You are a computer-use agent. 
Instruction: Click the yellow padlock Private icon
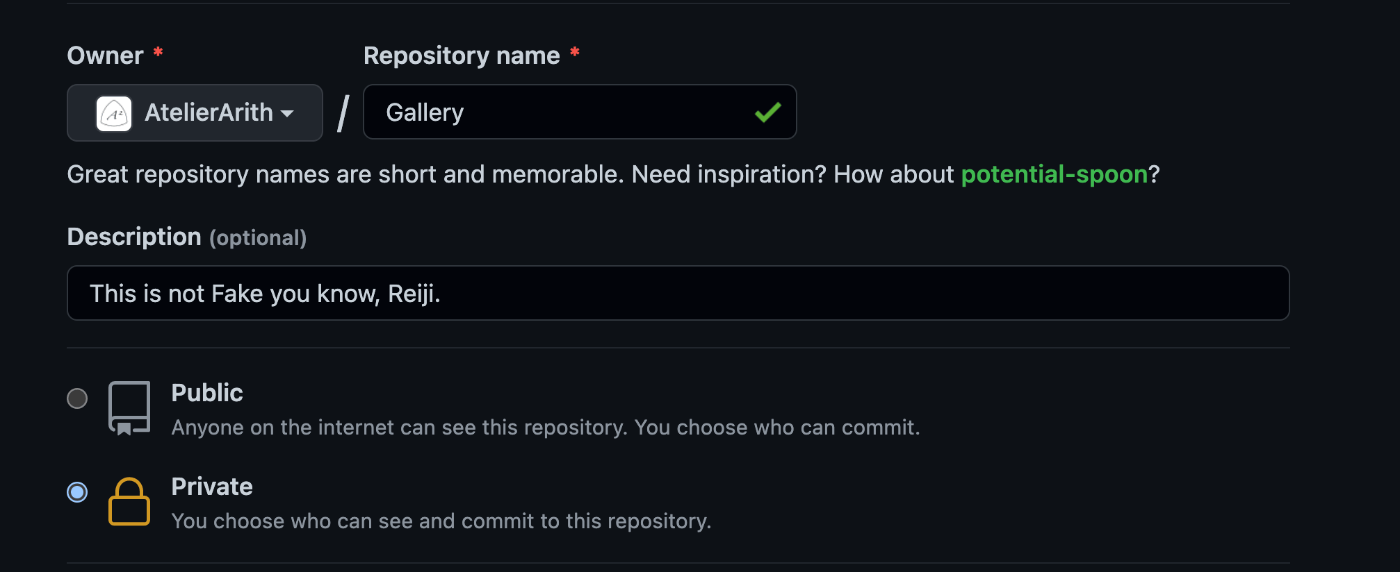pos(129,502)
